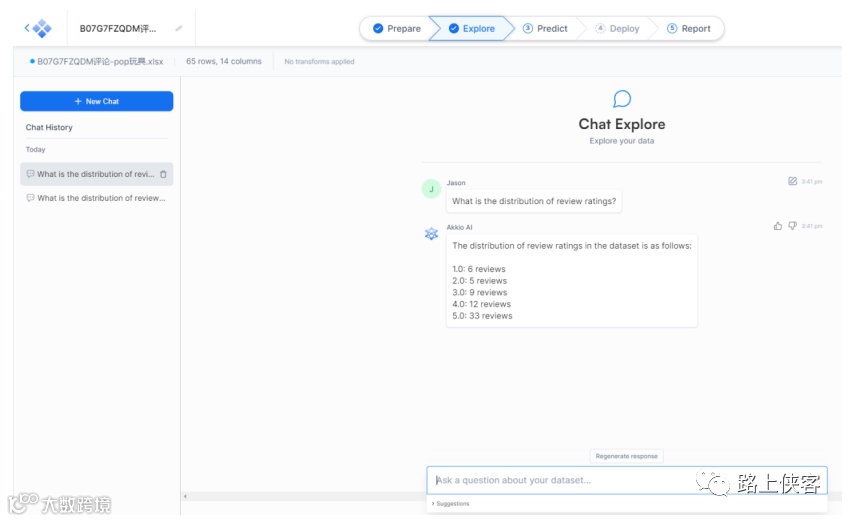Click the project title B07G7FZQDM

click(x=118, y=29)
